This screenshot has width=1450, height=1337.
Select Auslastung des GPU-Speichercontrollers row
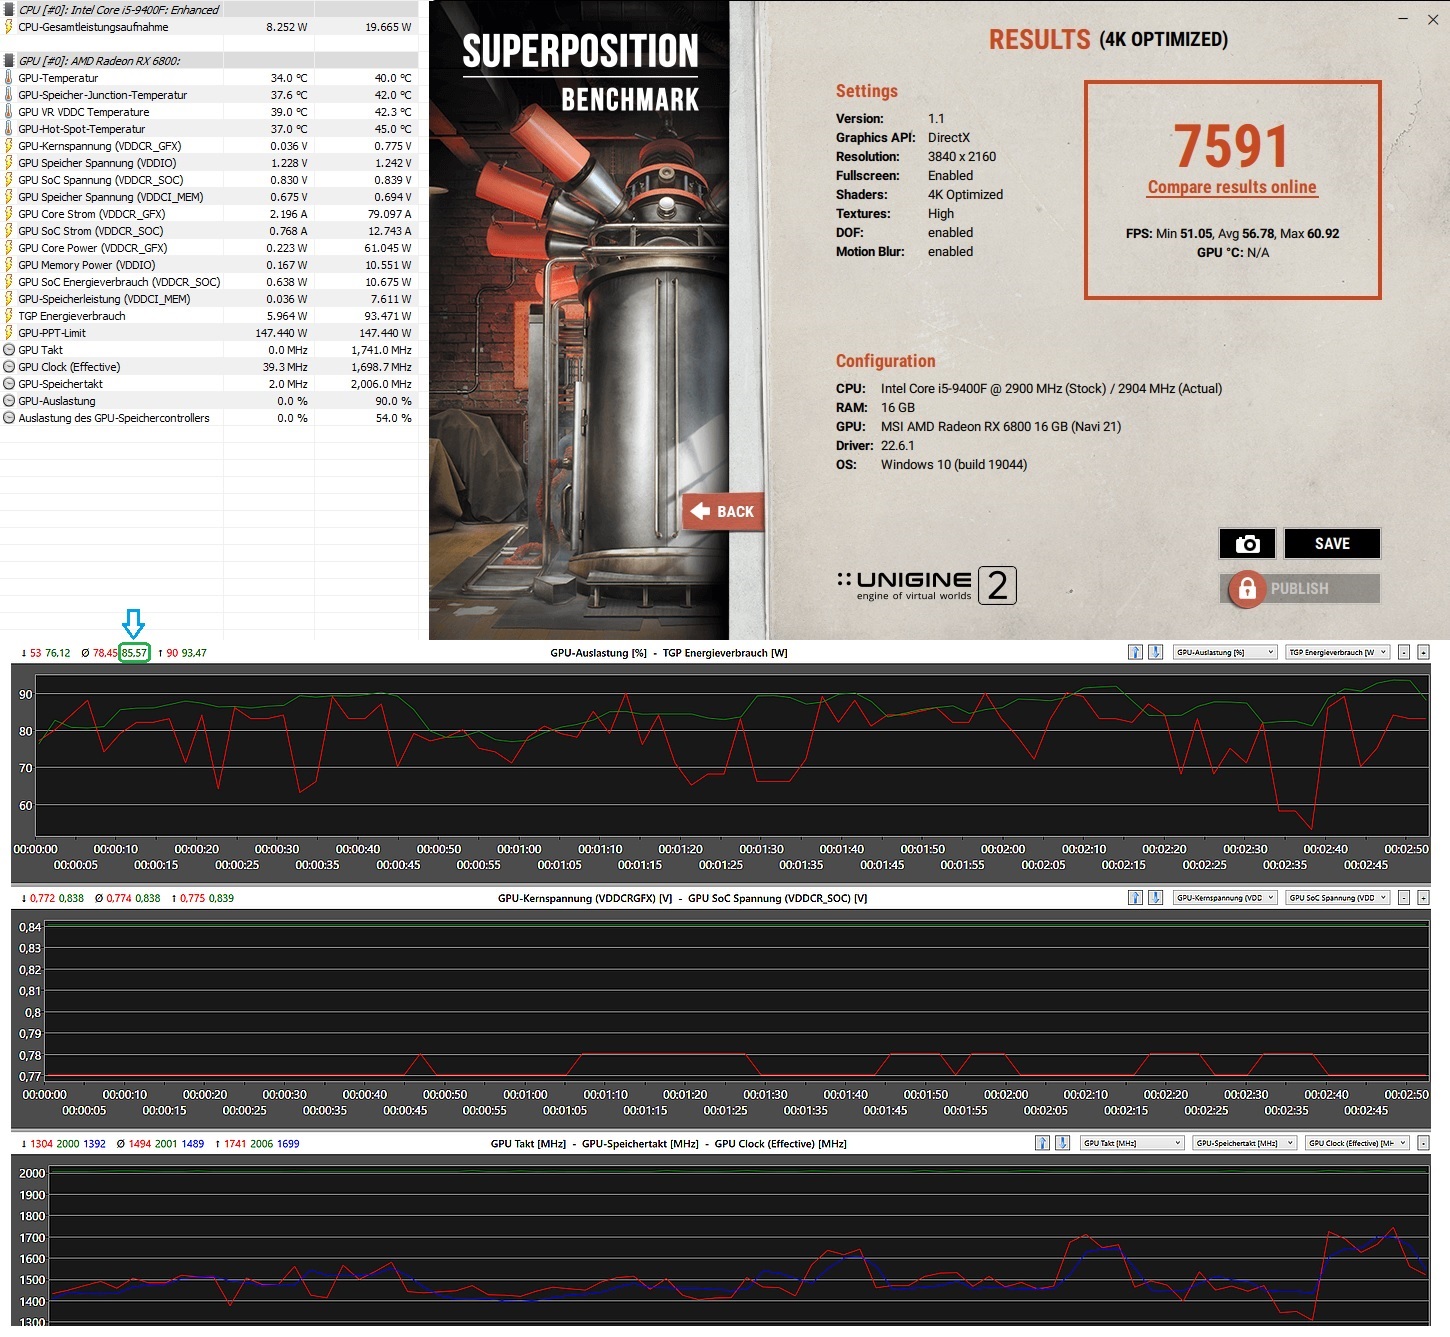[x=209, y=418]
